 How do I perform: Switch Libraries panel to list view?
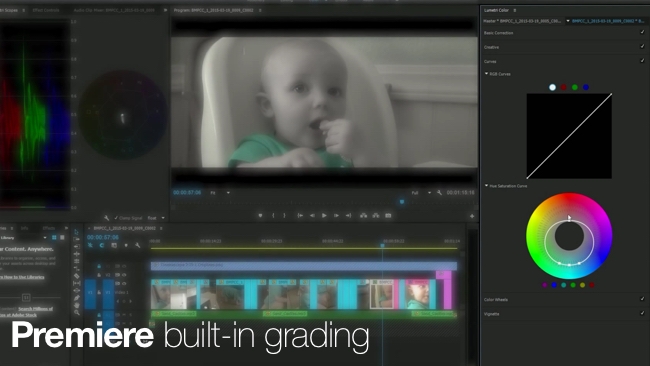(62, 238)
